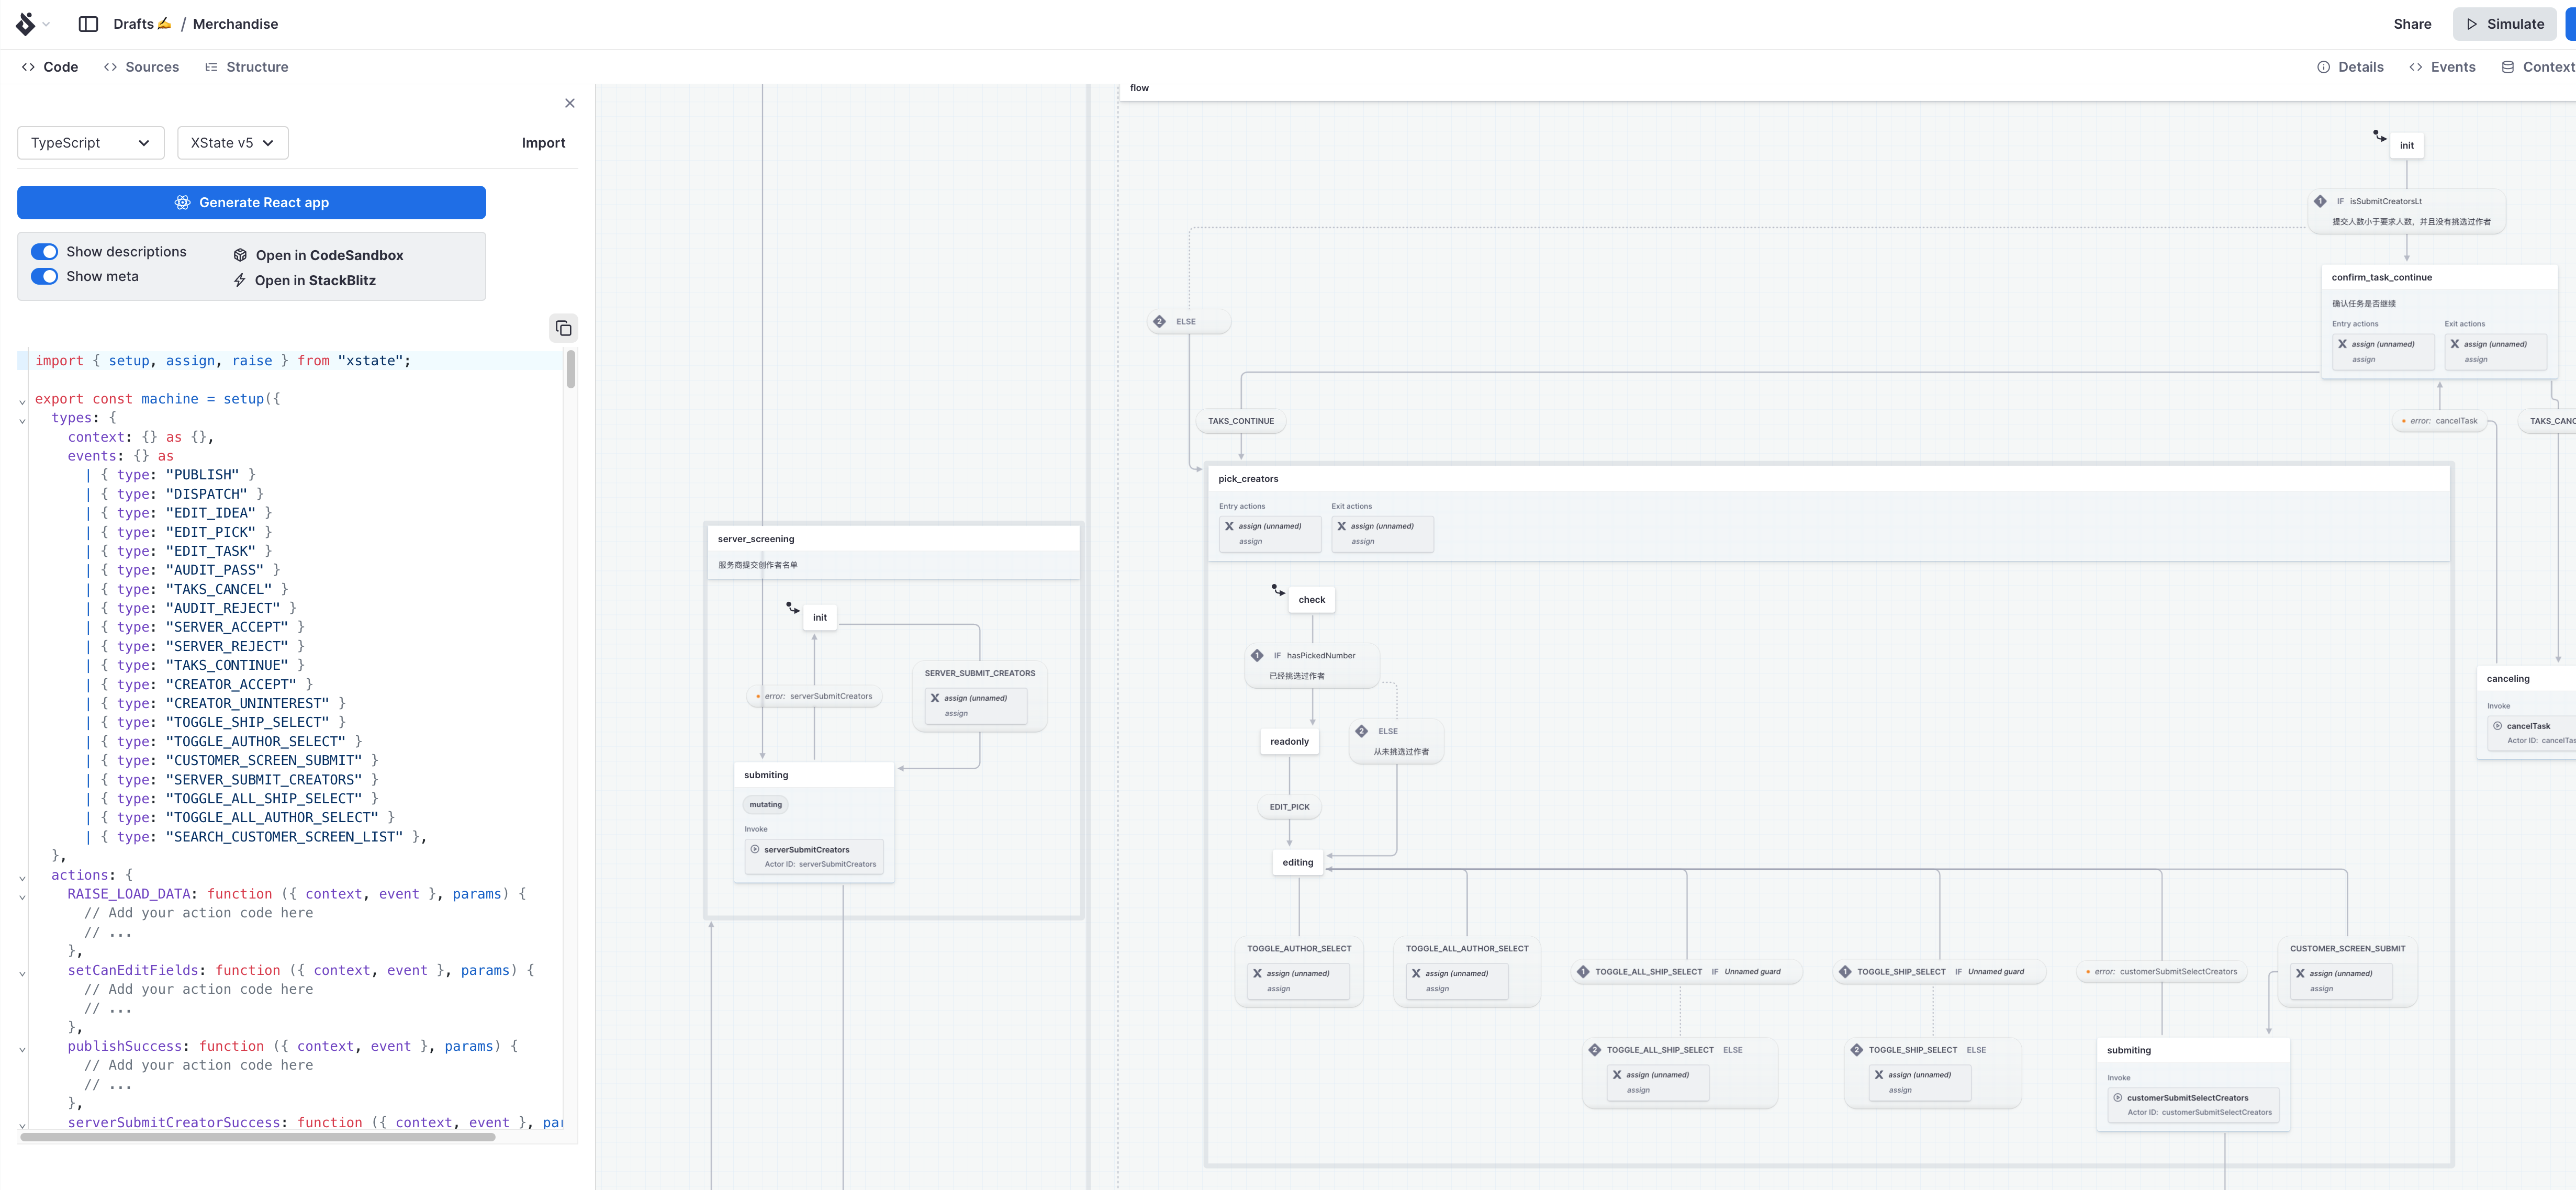The width and height of the screenshot is (2576, 1190).
Task: Close the code panel
Action: (570, 103)
